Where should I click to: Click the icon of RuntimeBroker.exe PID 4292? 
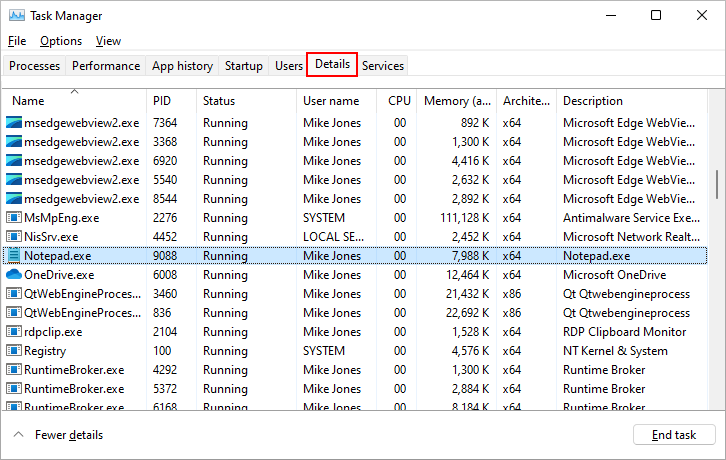[14, 370]
